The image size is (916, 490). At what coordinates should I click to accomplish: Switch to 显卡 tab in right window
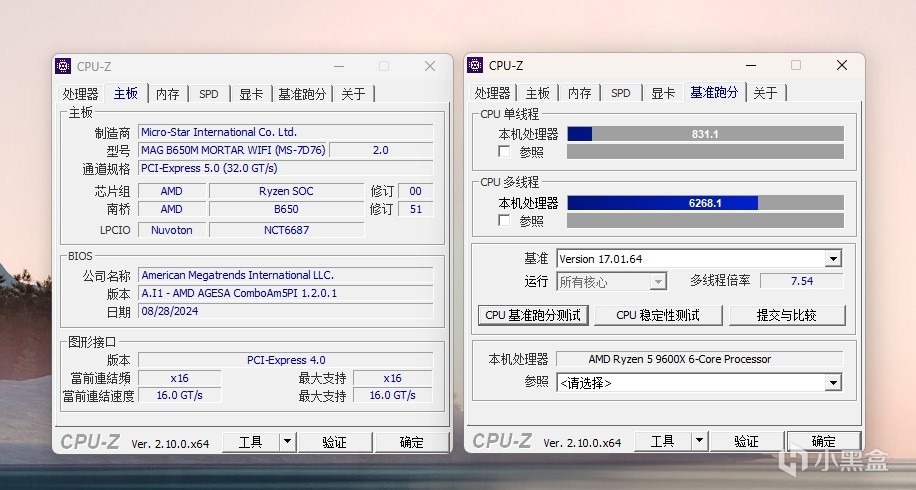tap(663, 93)
